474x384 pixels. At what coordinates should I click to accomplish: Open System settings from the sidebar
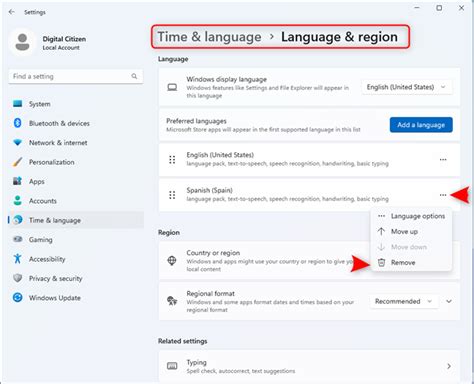(76, 104)
